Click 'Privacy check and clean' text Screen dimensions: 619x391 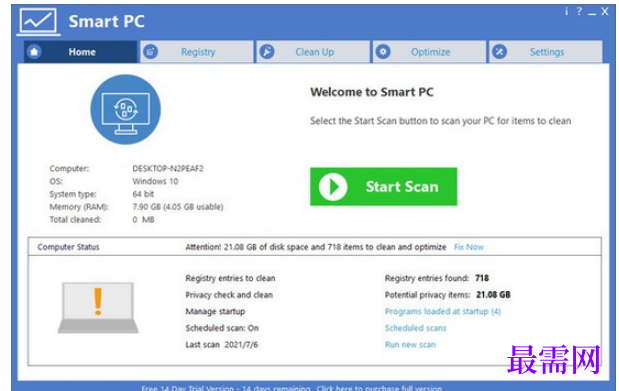[x=229, y=295]
